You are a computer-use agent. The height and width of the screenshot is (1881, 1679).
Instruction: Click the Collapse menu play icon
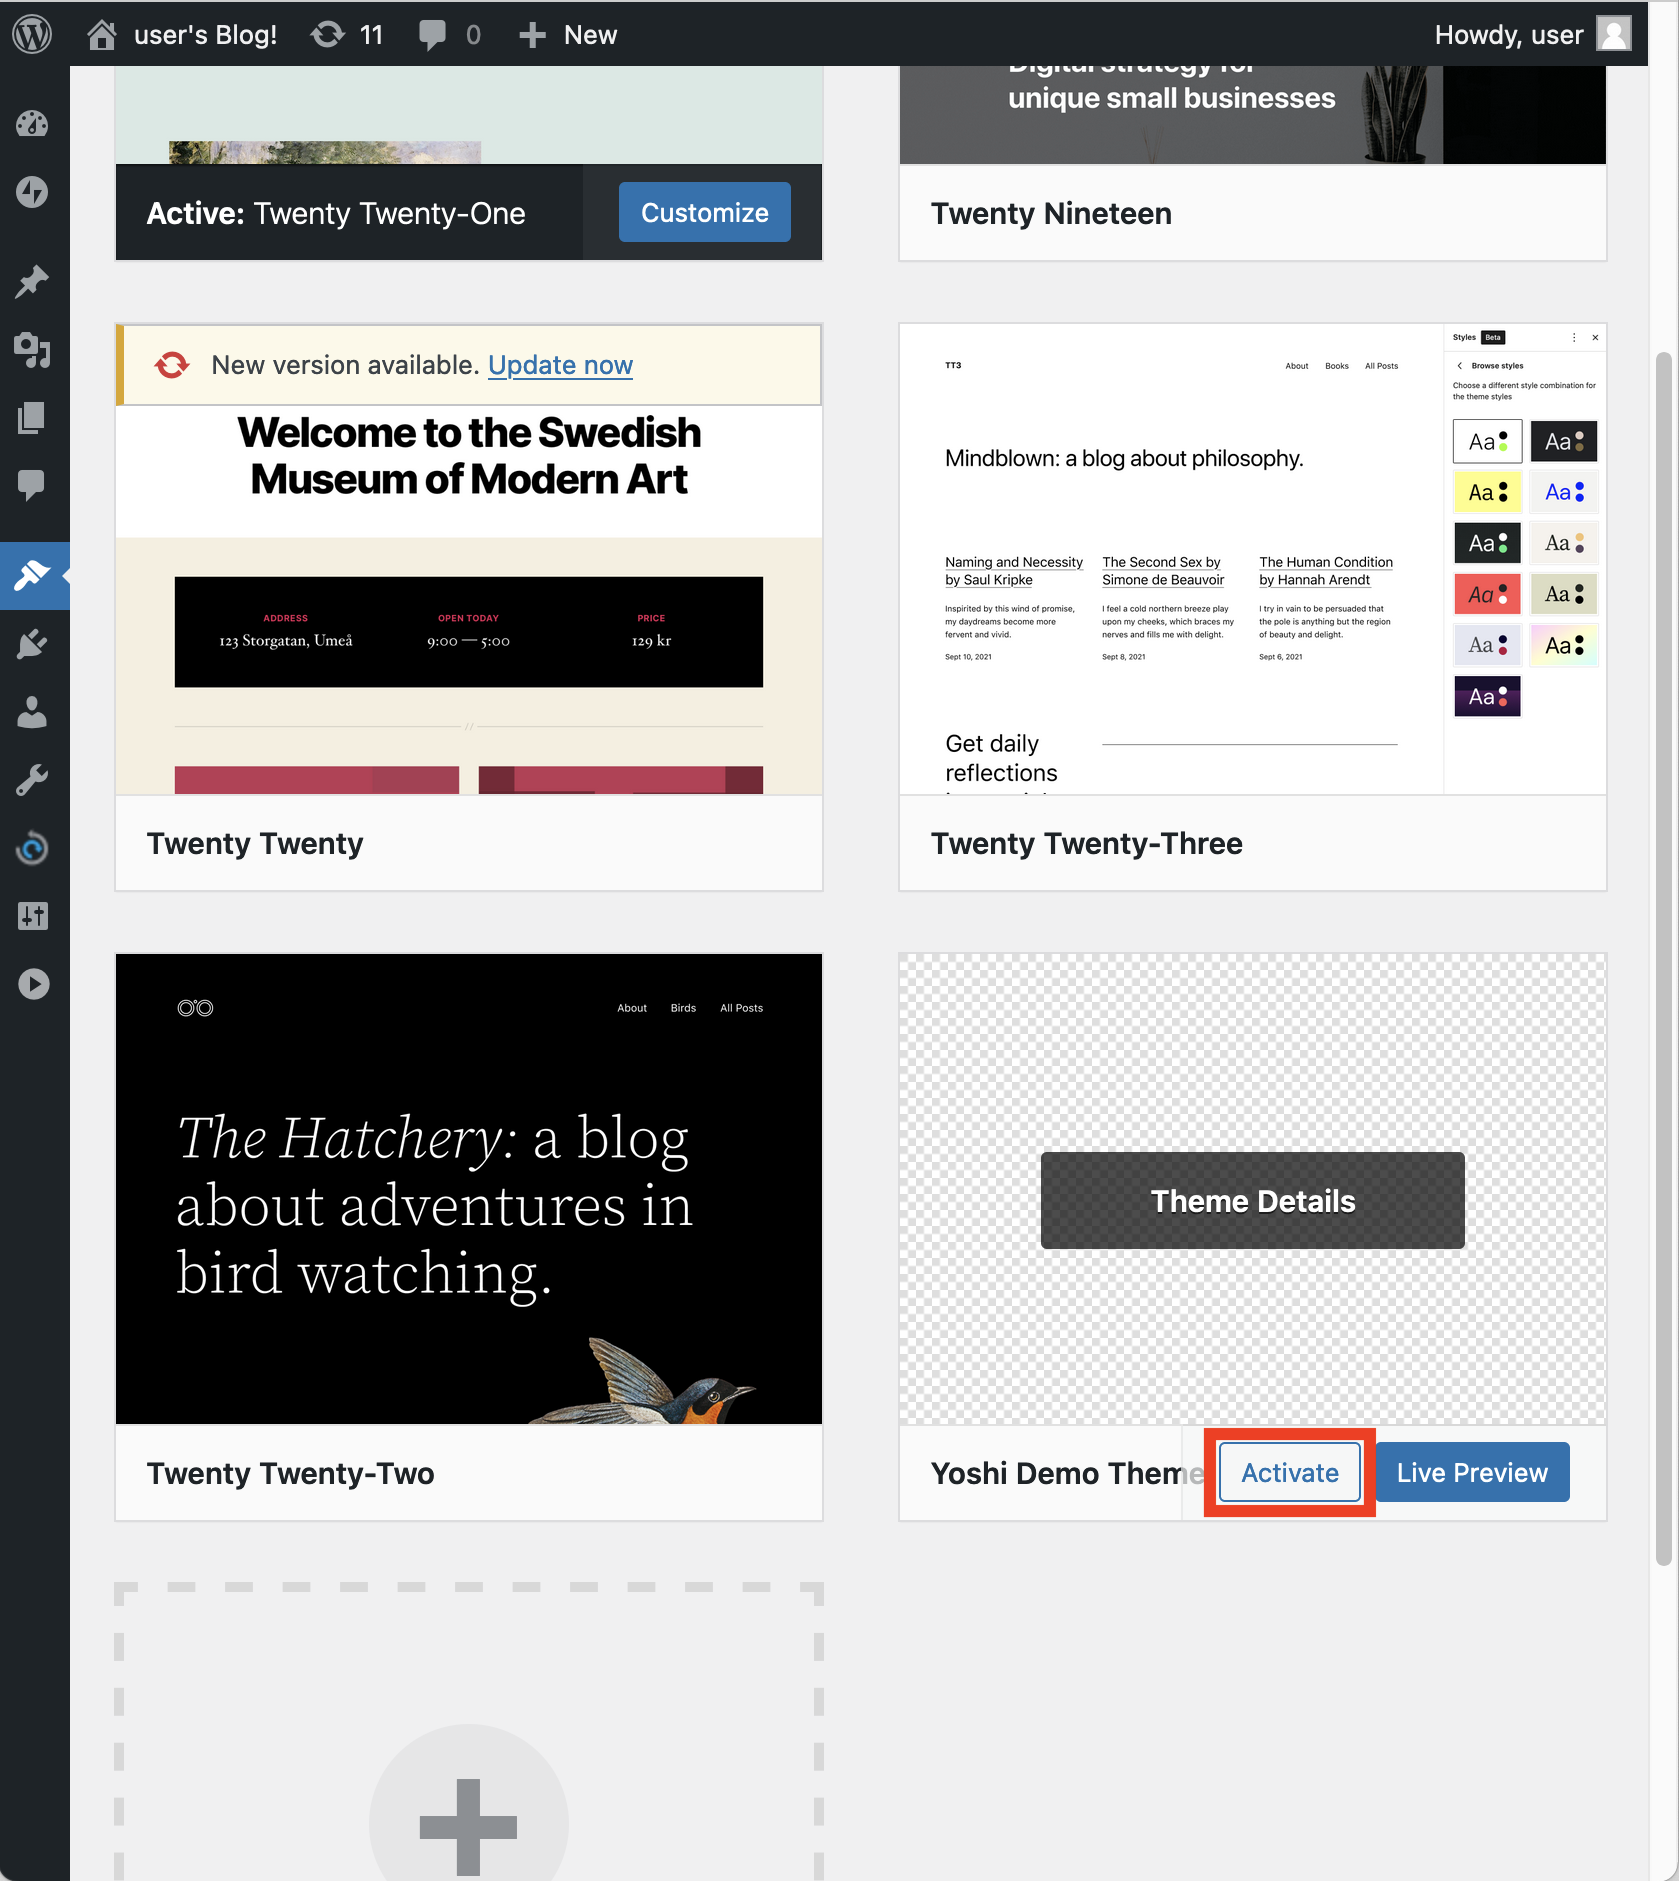32,984
